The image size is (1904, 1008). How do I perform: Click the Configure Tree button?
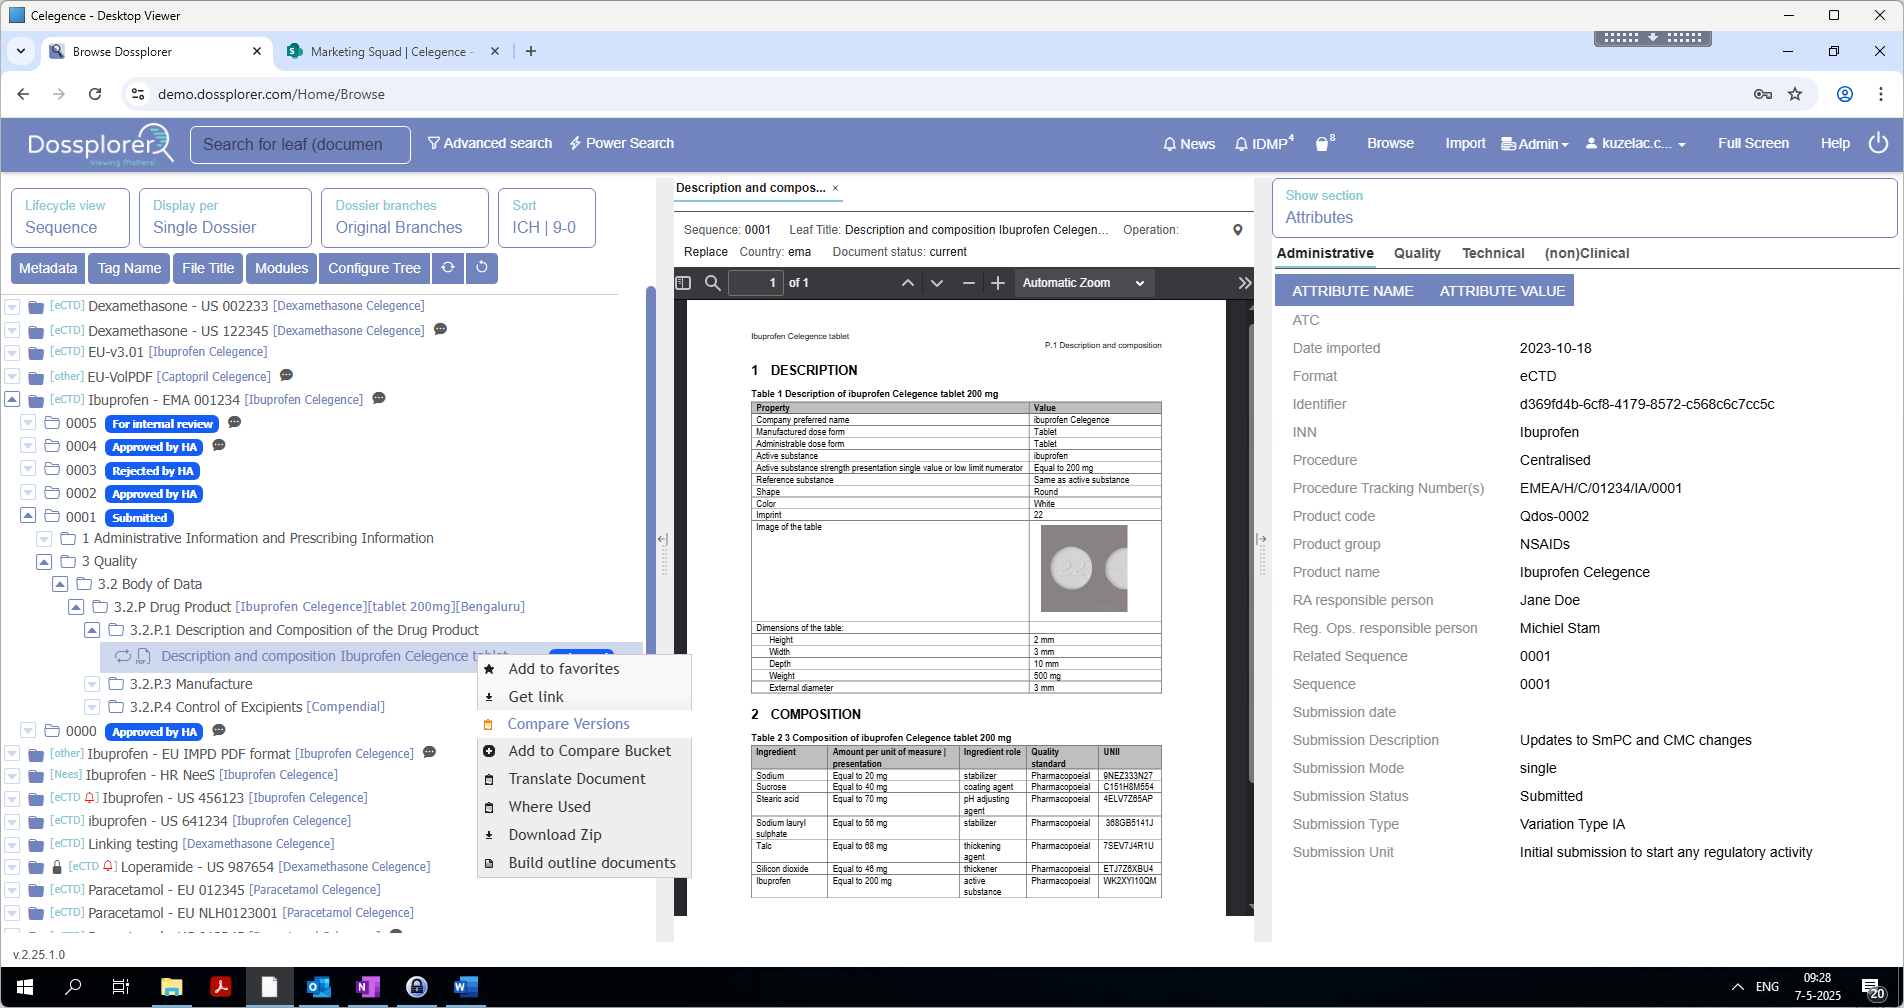[374, 268]
